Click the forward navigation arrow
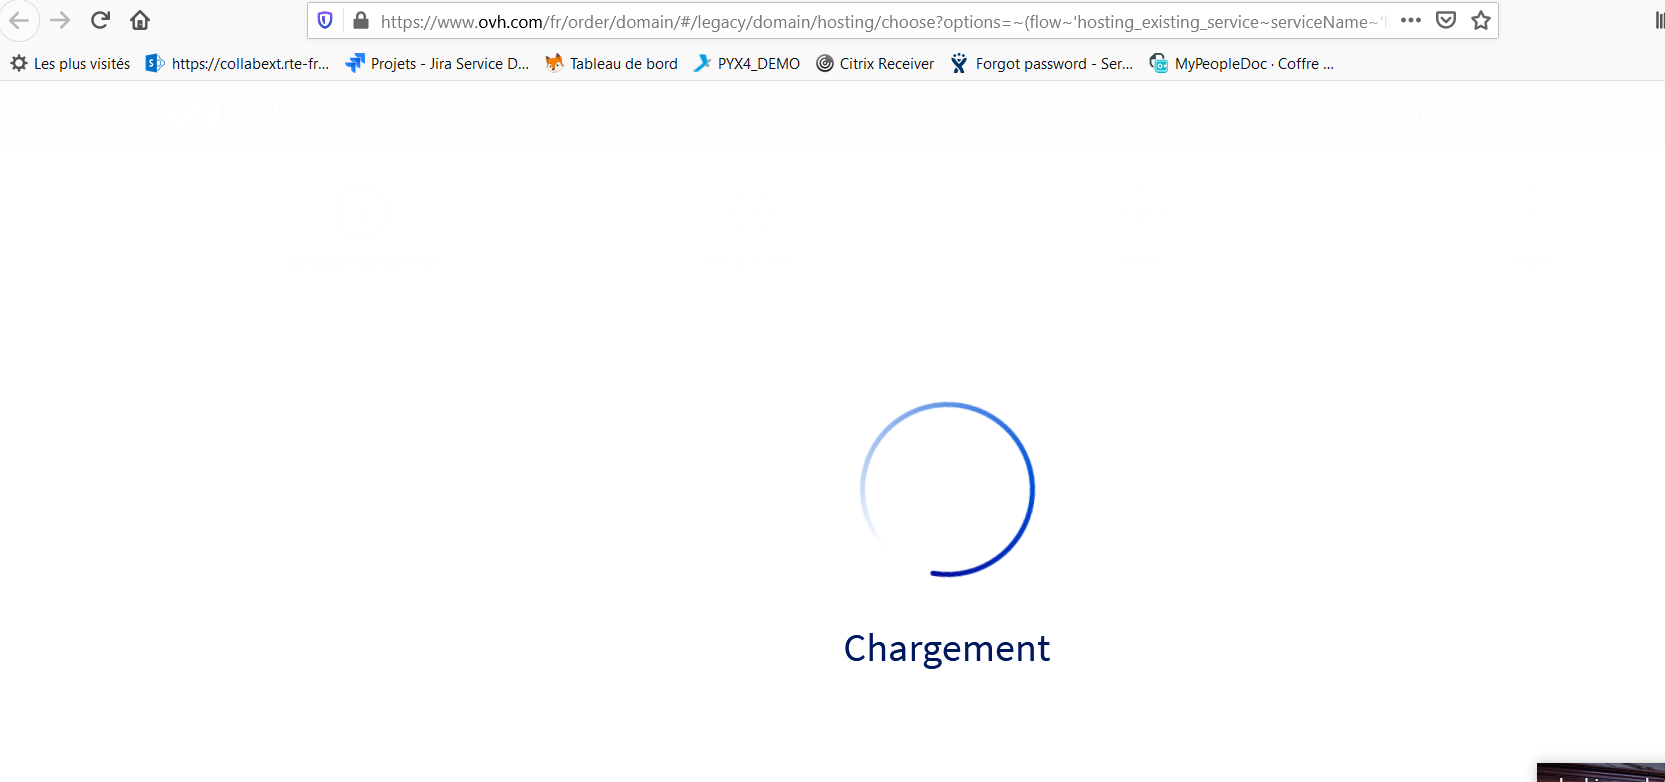The image size is (1665, 782). point(60,20)
